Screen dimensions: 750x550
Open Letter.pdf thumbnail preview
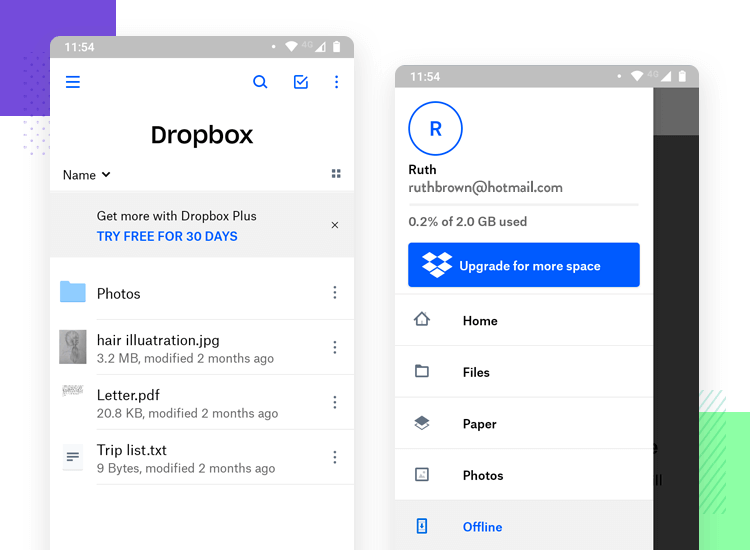pos(73,390)
